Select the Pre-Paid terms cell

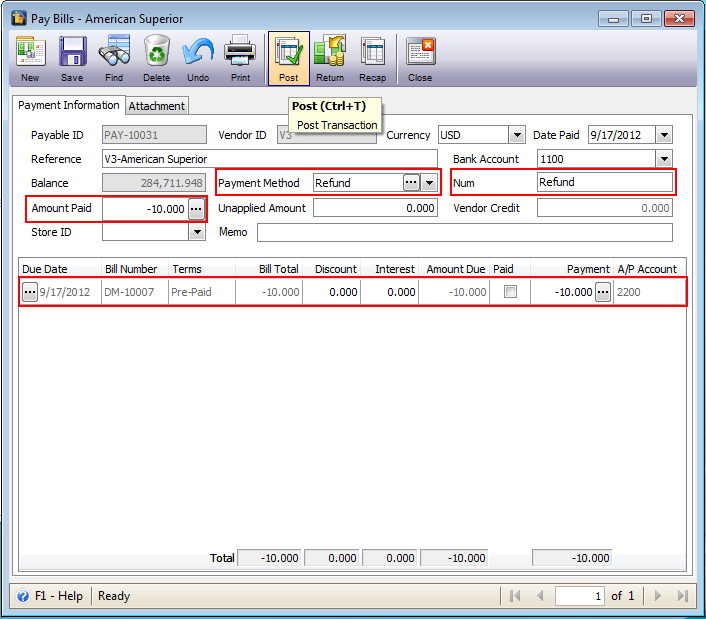point(202,292)
